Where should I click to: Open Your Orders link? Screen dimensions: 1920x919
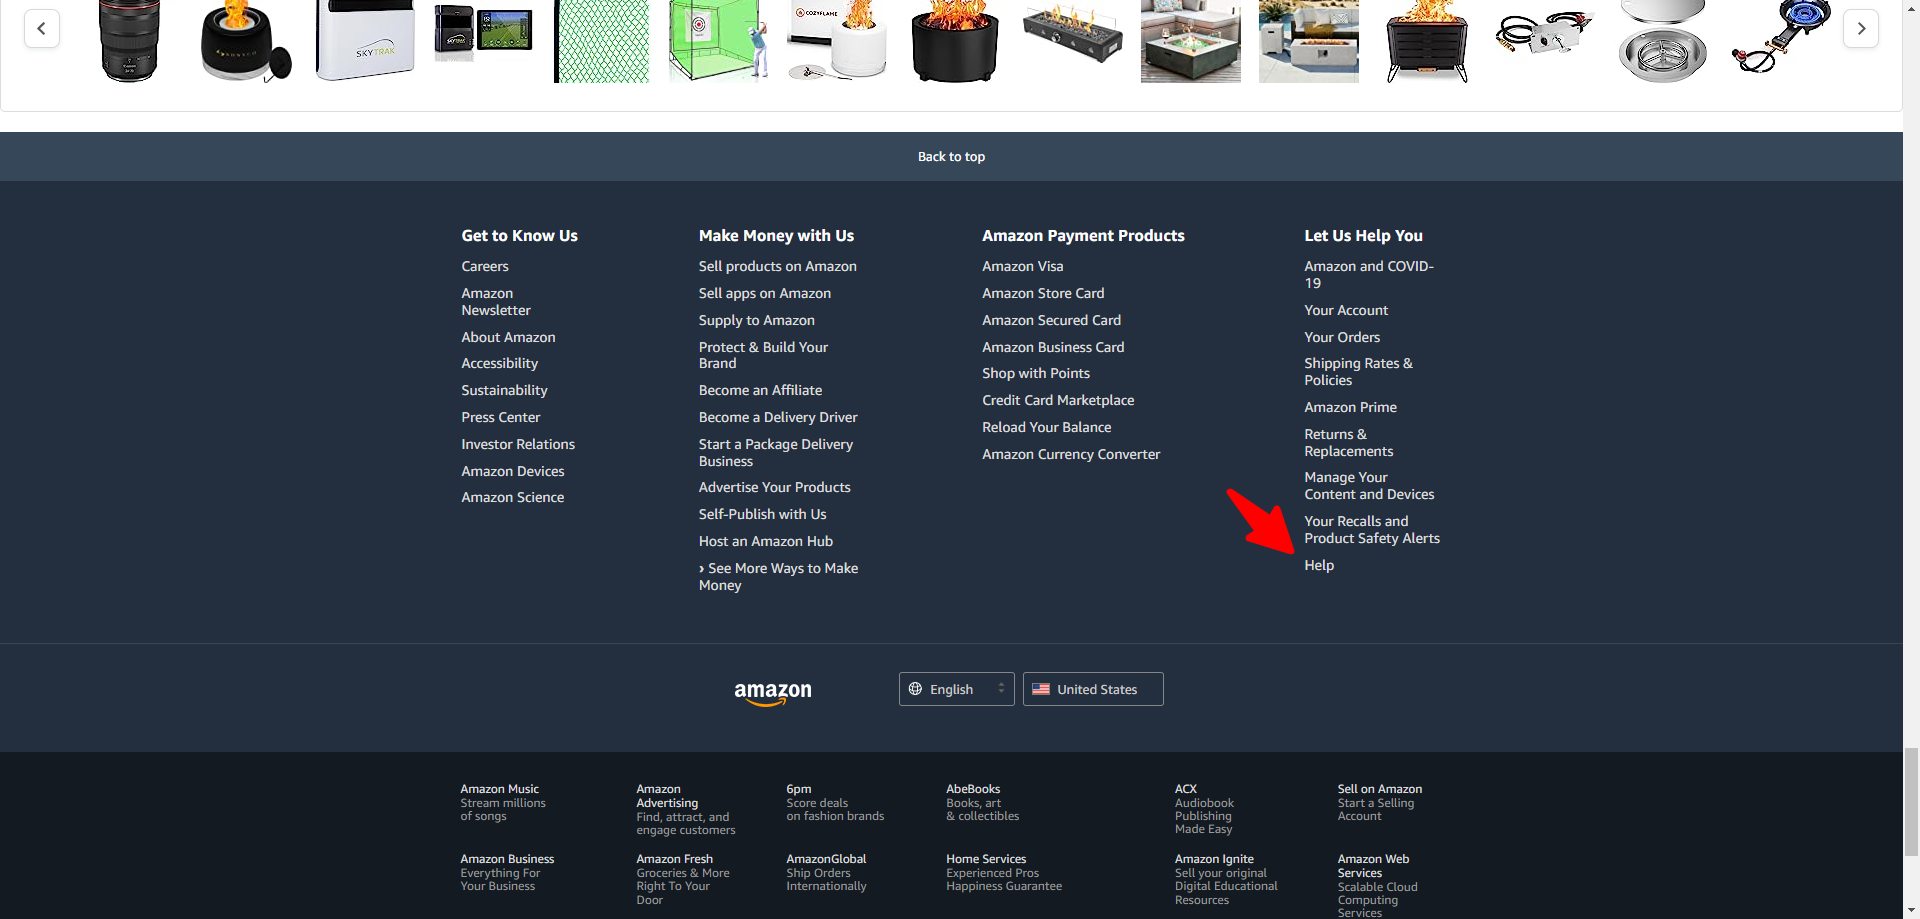tap(1342, 337)
